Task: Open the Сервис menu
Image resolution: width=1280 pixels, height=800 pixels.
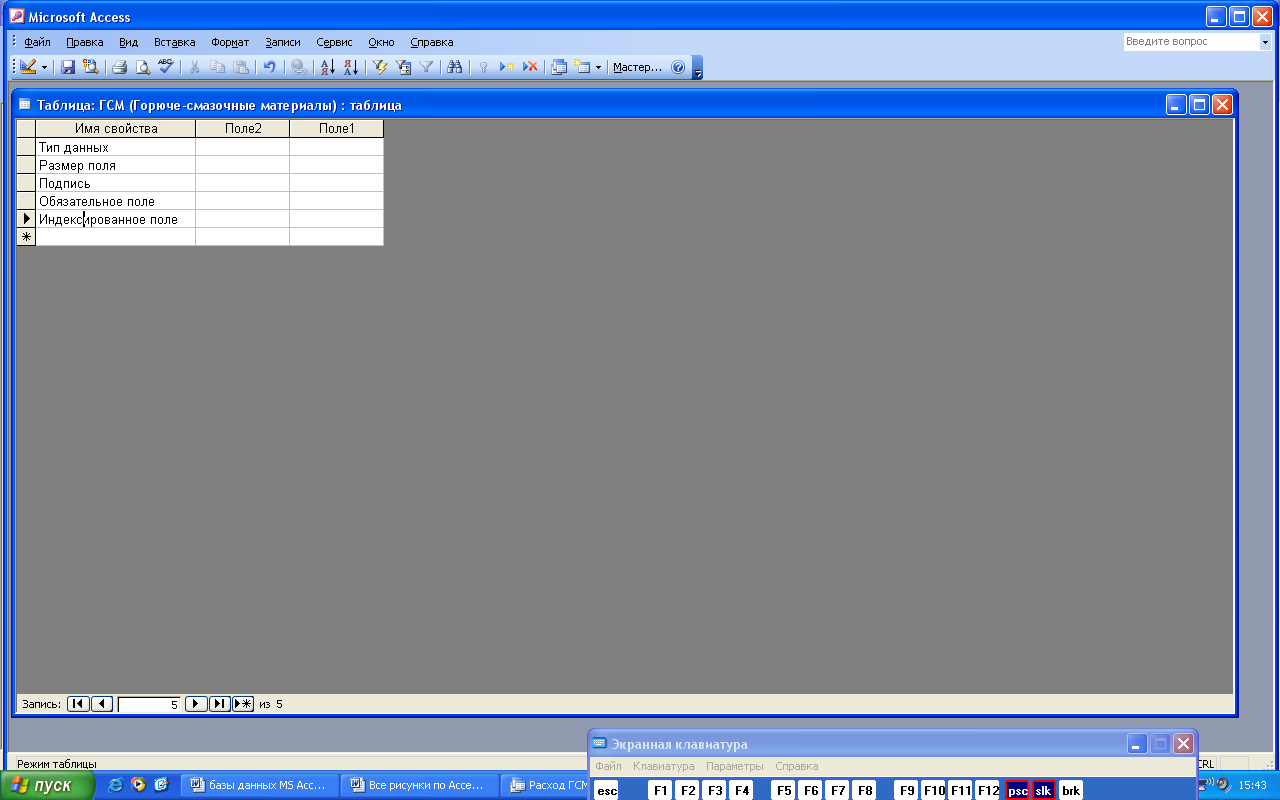Action: tap(334, 42)
